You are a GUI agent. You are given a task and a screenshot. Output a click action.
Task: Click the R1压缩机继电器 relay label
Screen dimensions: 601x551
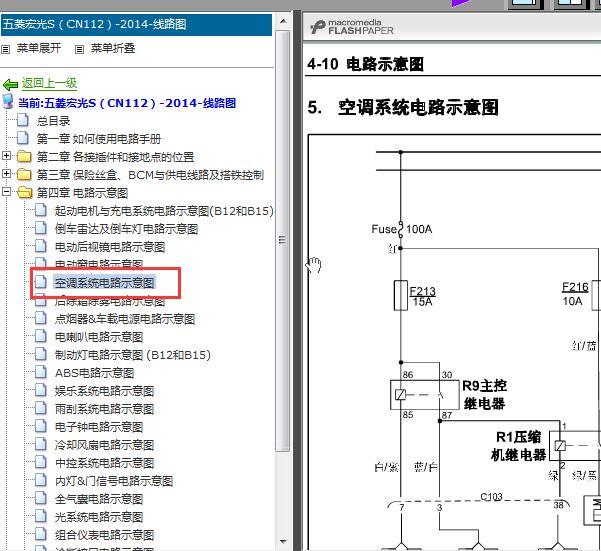pyautogui.click(x=518, y=446)
